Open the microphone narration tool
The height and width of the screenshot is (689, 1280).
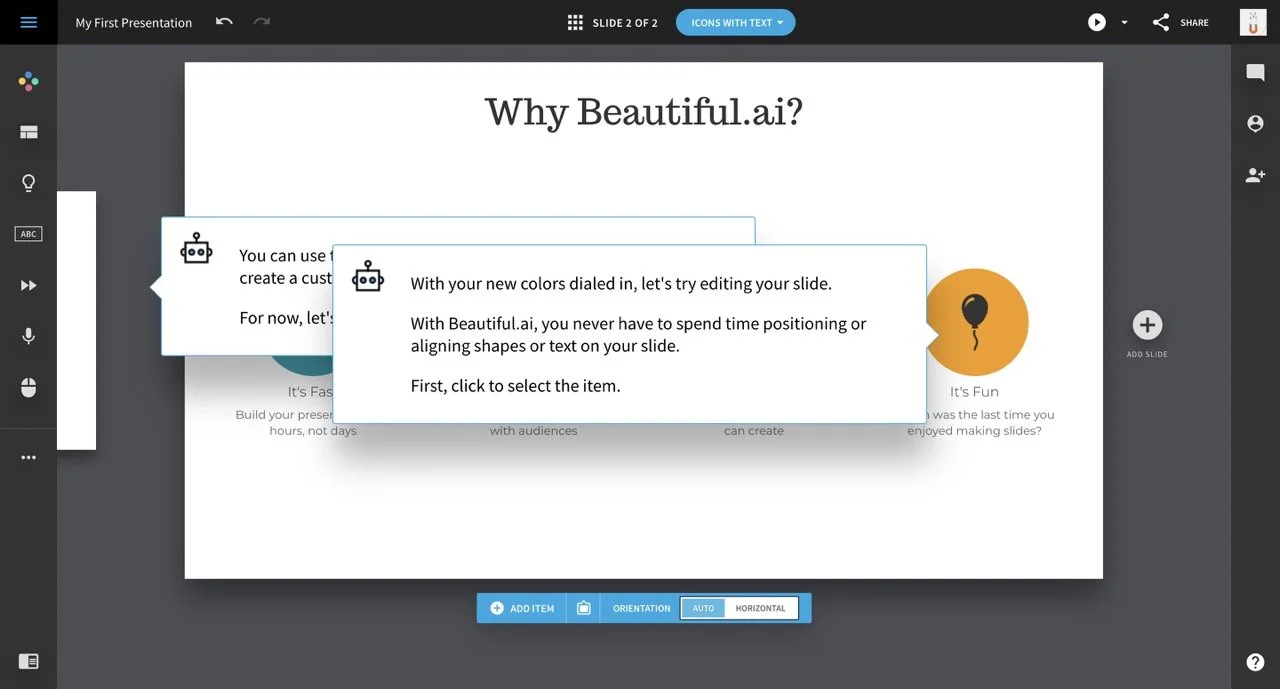(28, 336)
